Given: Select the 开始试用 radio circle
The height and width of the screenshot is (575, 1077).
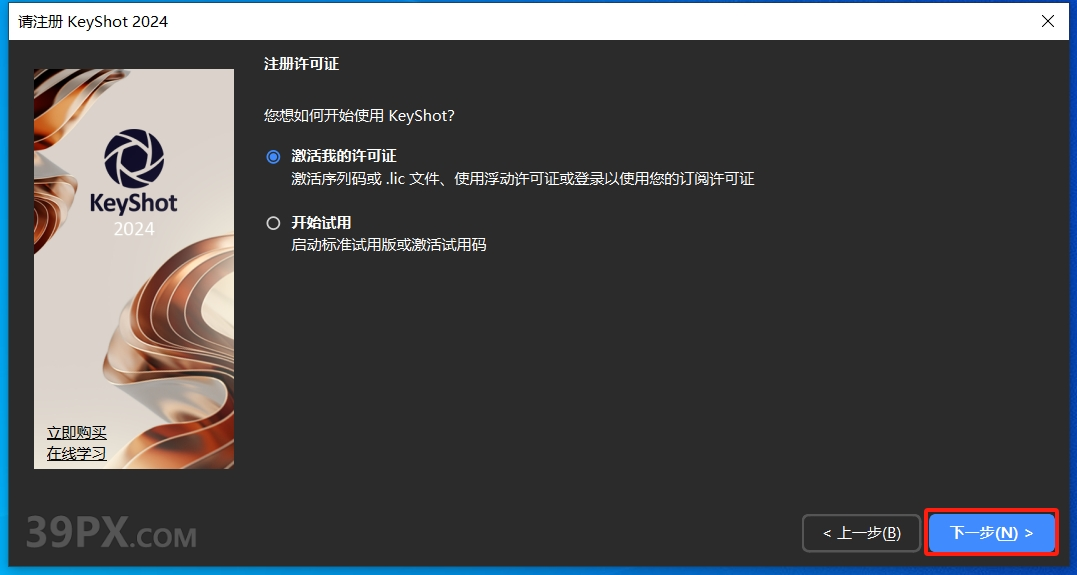Looking at the screenshot, I should 273,223.
